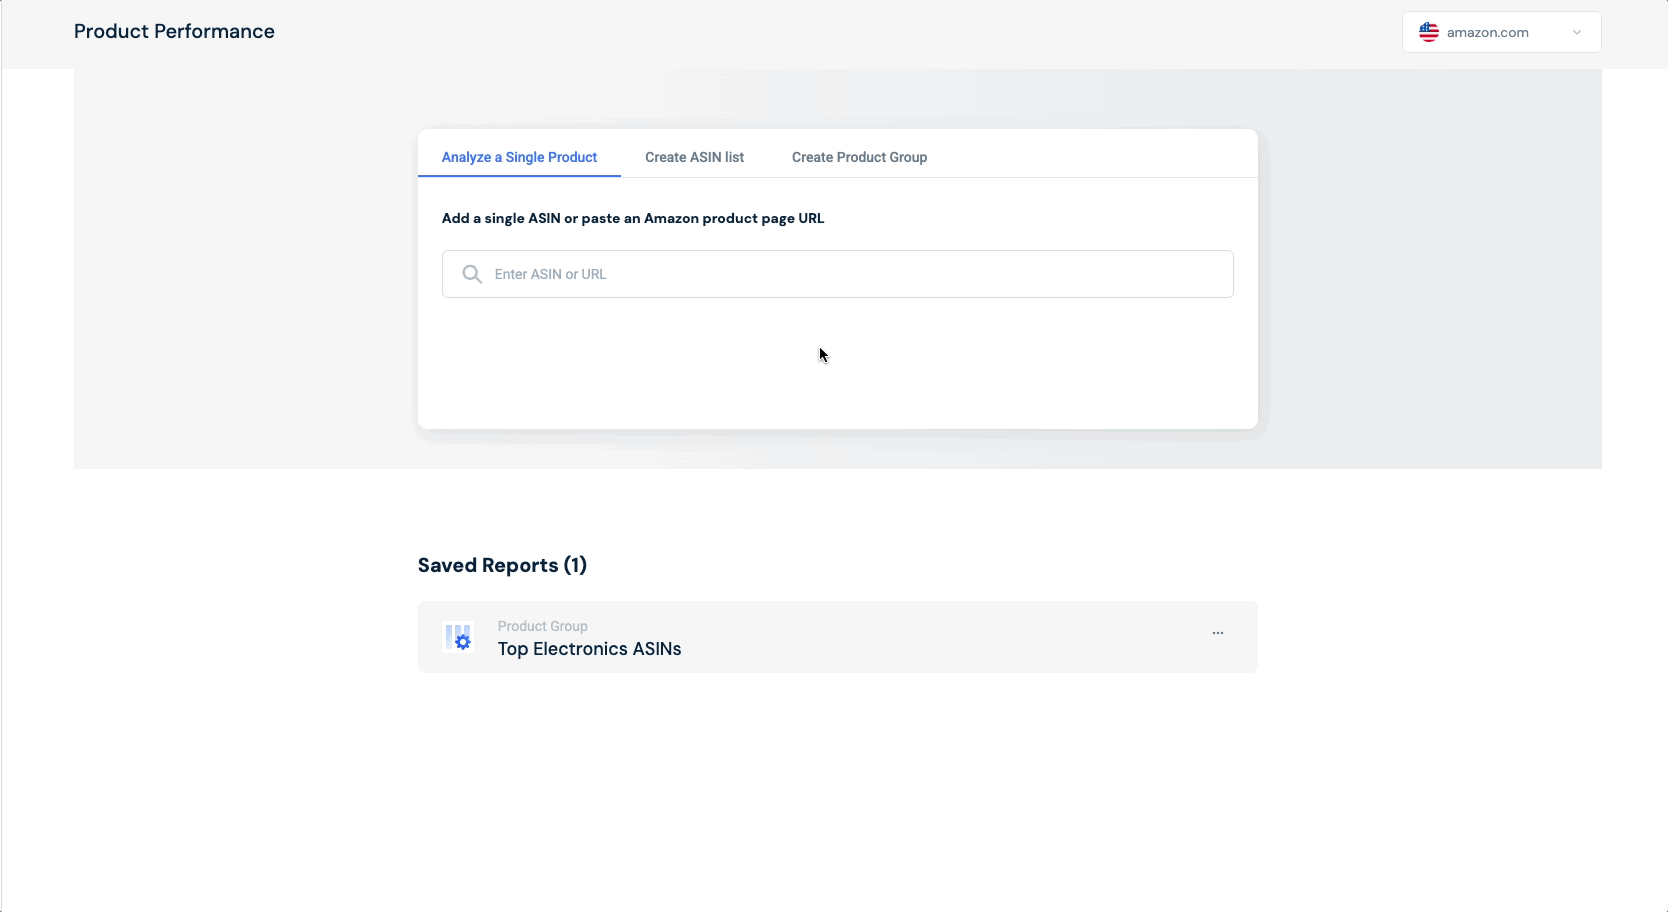The width and height of the screenshot is (1668, 912).
Task: Click the 'Add a single ASIN' instruction text
Action: click(x=633, y=218)
